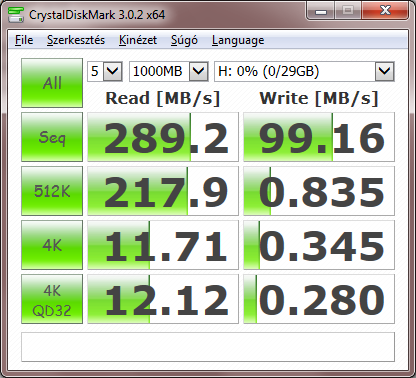Open the Kinézet menu

coord(138,40)
